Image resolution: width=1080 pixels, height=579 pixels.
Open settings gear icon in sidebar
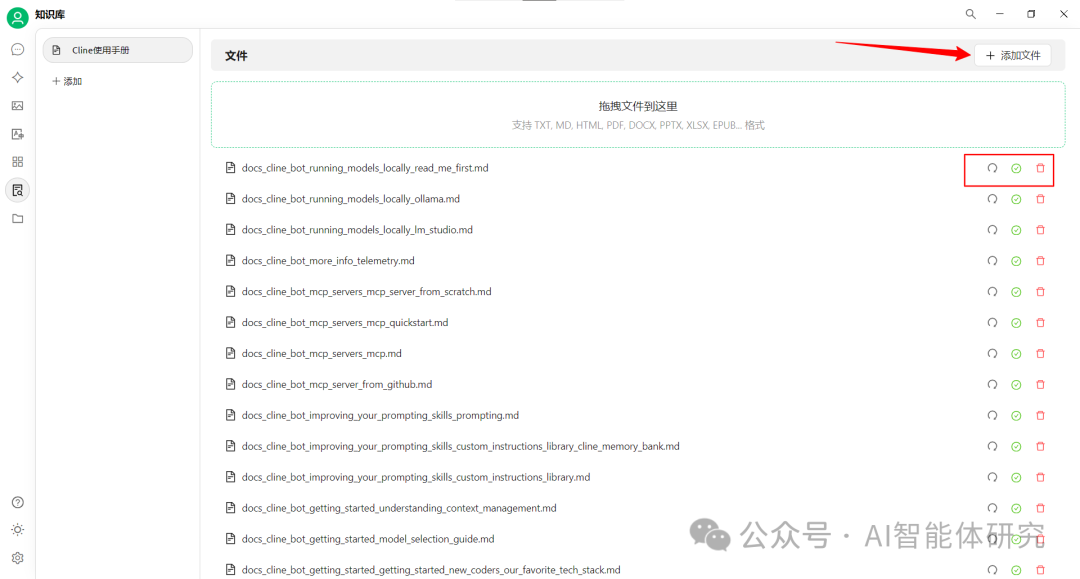18,558
